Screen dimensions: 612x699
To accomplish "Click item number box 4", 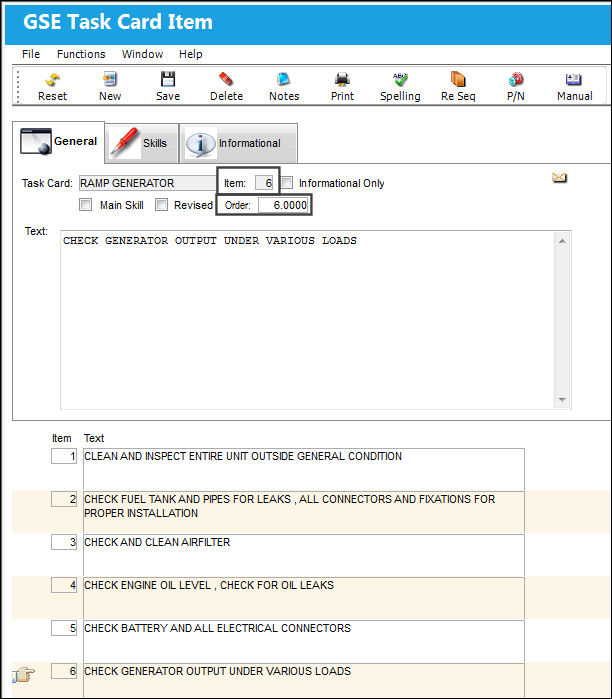I will coord(64,585).
